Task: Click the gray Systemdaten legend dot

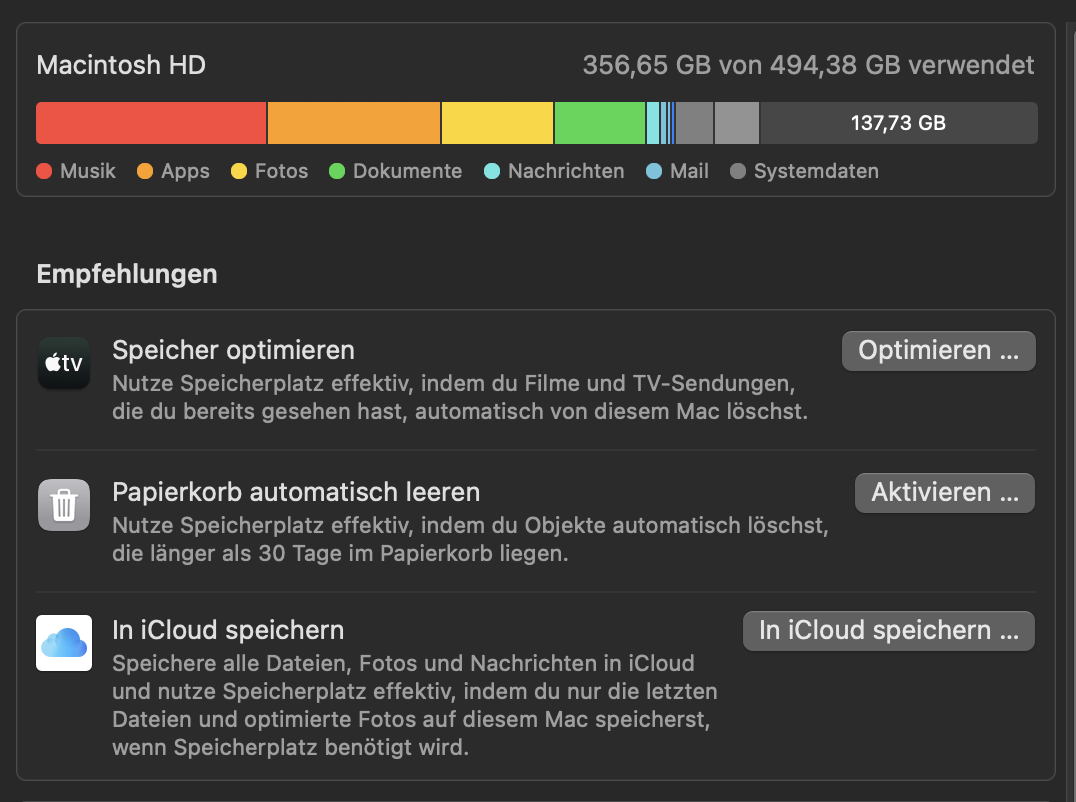Action: [738, 171]
